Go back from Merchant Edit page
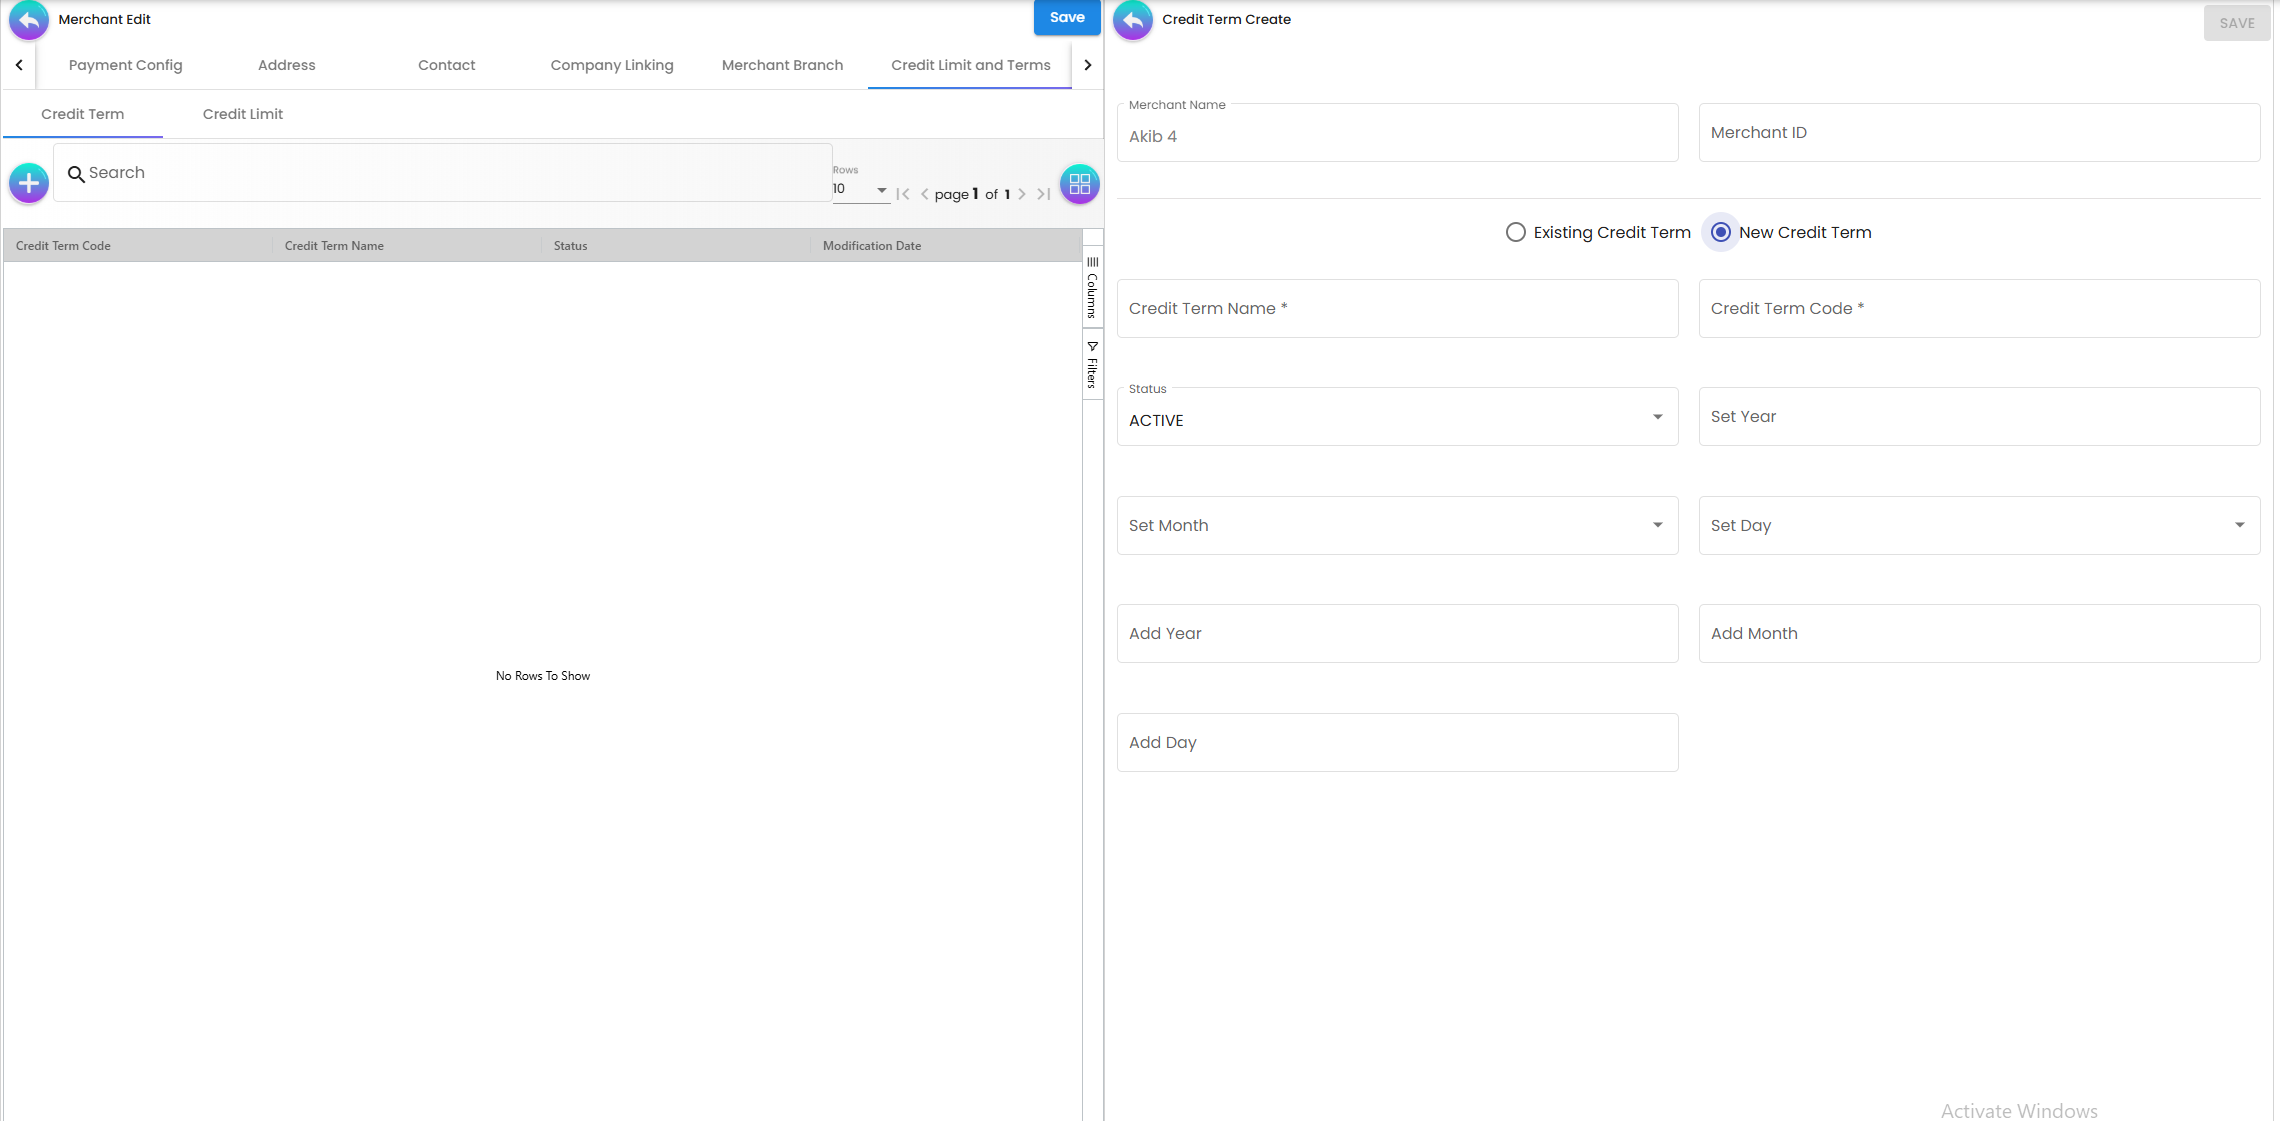This screenshot has width=2280, height=1121. point(29,20)
